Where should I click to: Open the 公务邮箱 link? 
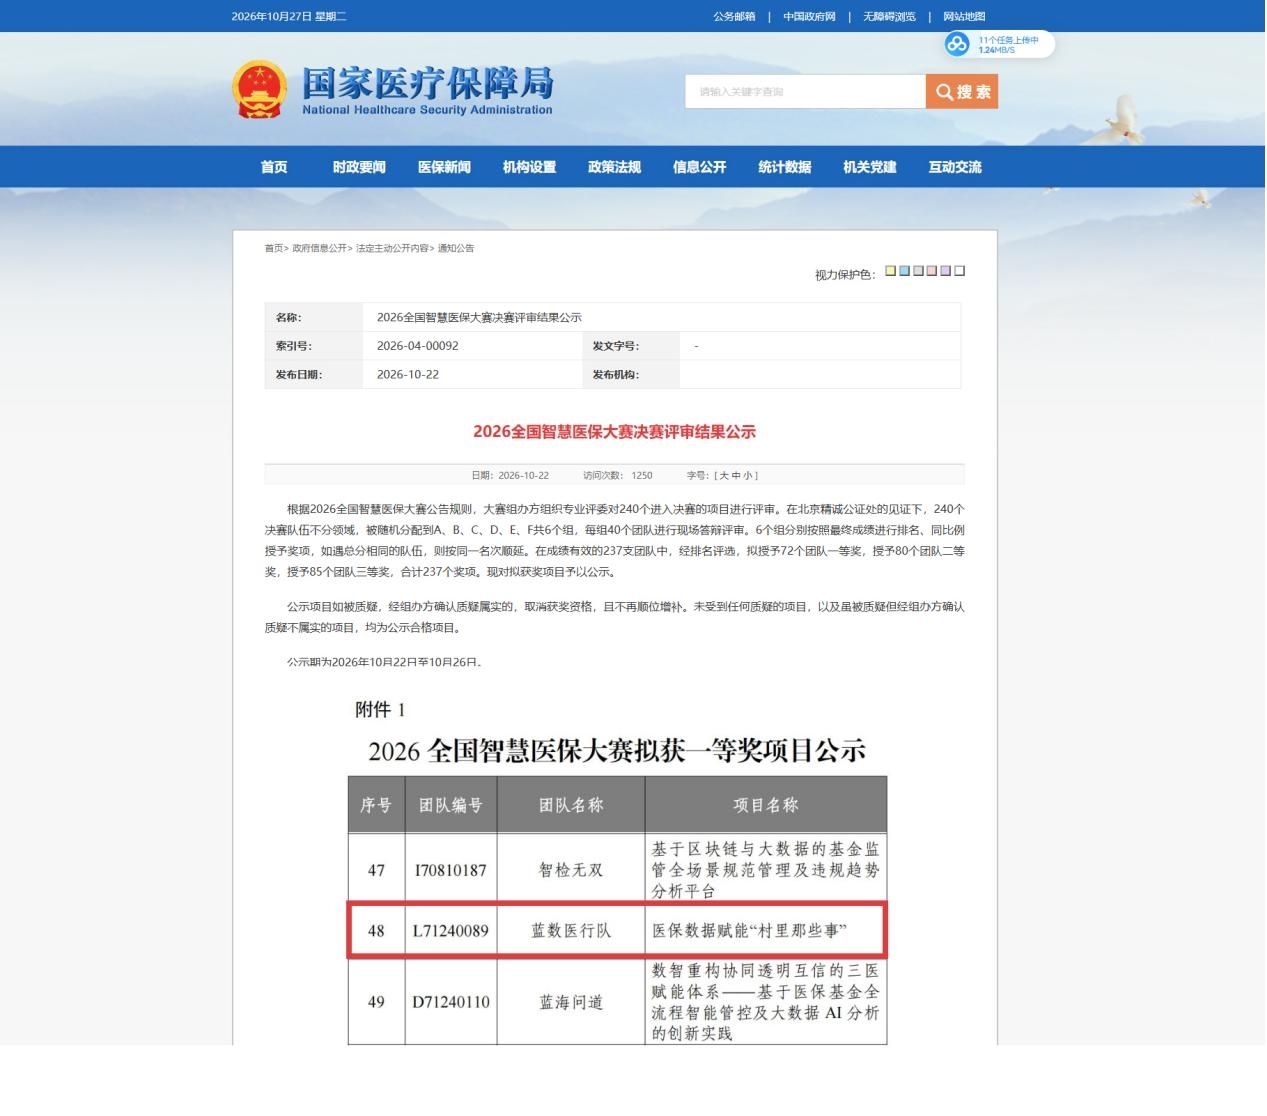tap(734, 17)
